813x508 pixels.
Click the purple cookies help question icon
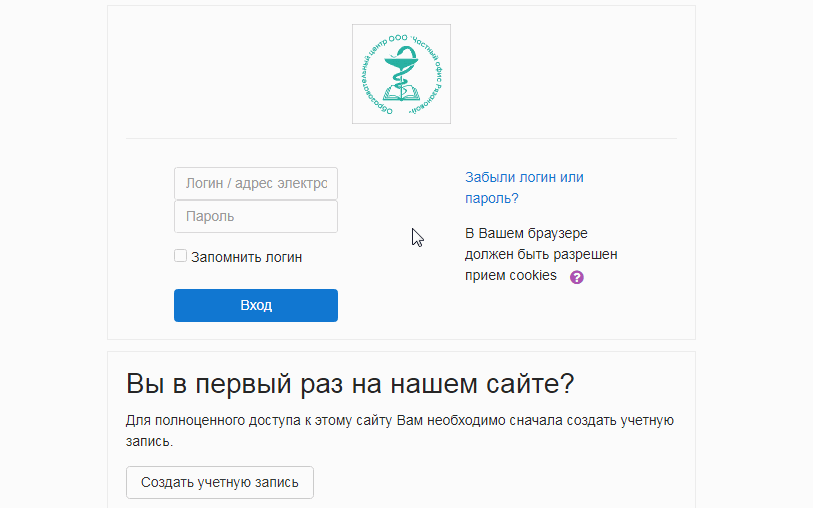tap(577, 277)
